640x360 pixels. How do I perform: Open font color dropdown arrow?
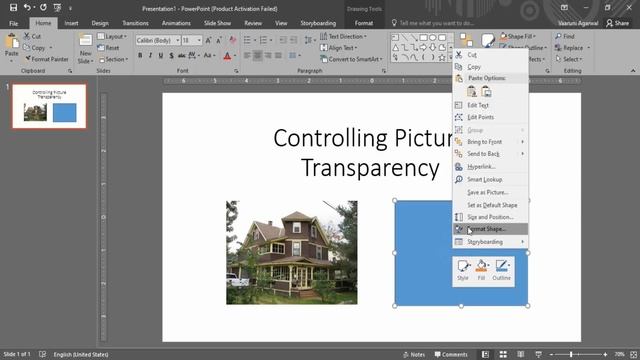coord(235,56)
